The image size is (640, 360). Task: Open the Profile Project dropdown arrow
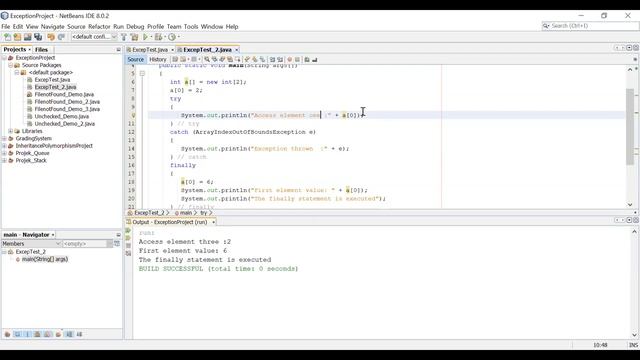[178, 37]
